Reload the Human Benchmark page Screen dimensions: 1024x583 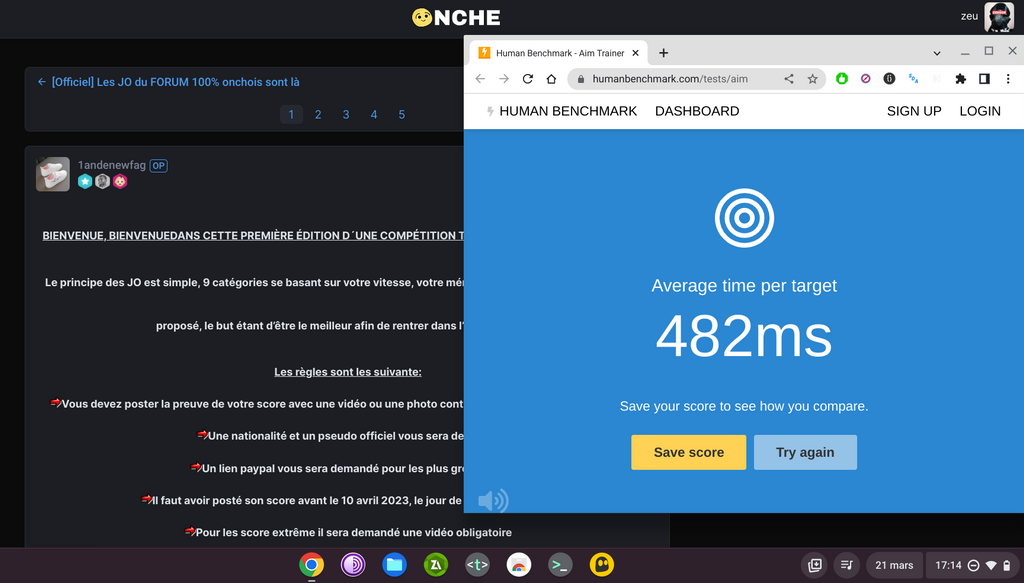coord(528,79)
